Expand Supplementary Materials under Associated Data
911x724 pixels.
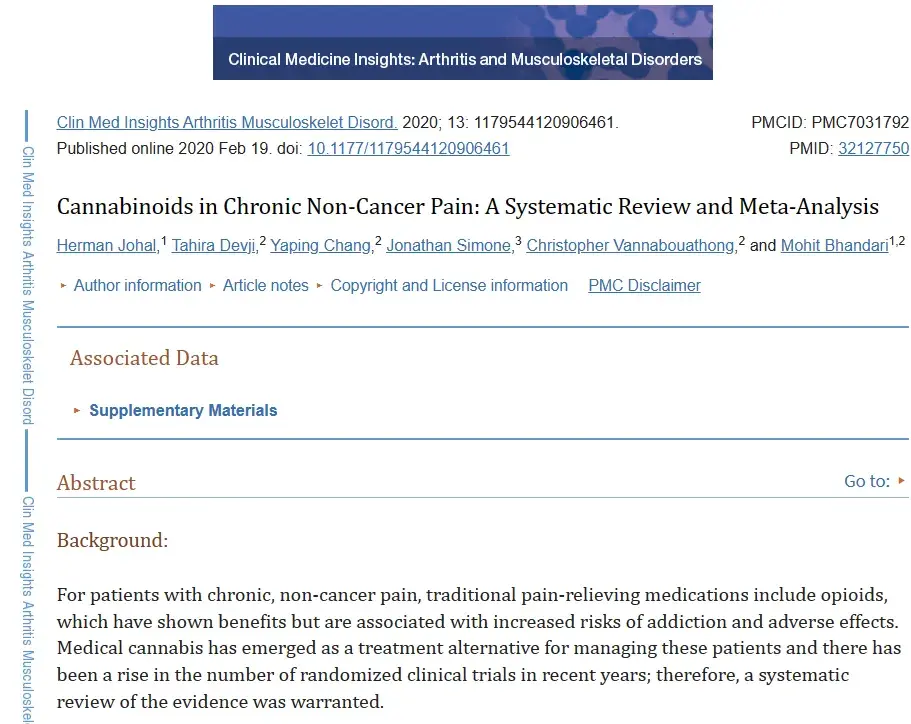(x=183, y=410)
